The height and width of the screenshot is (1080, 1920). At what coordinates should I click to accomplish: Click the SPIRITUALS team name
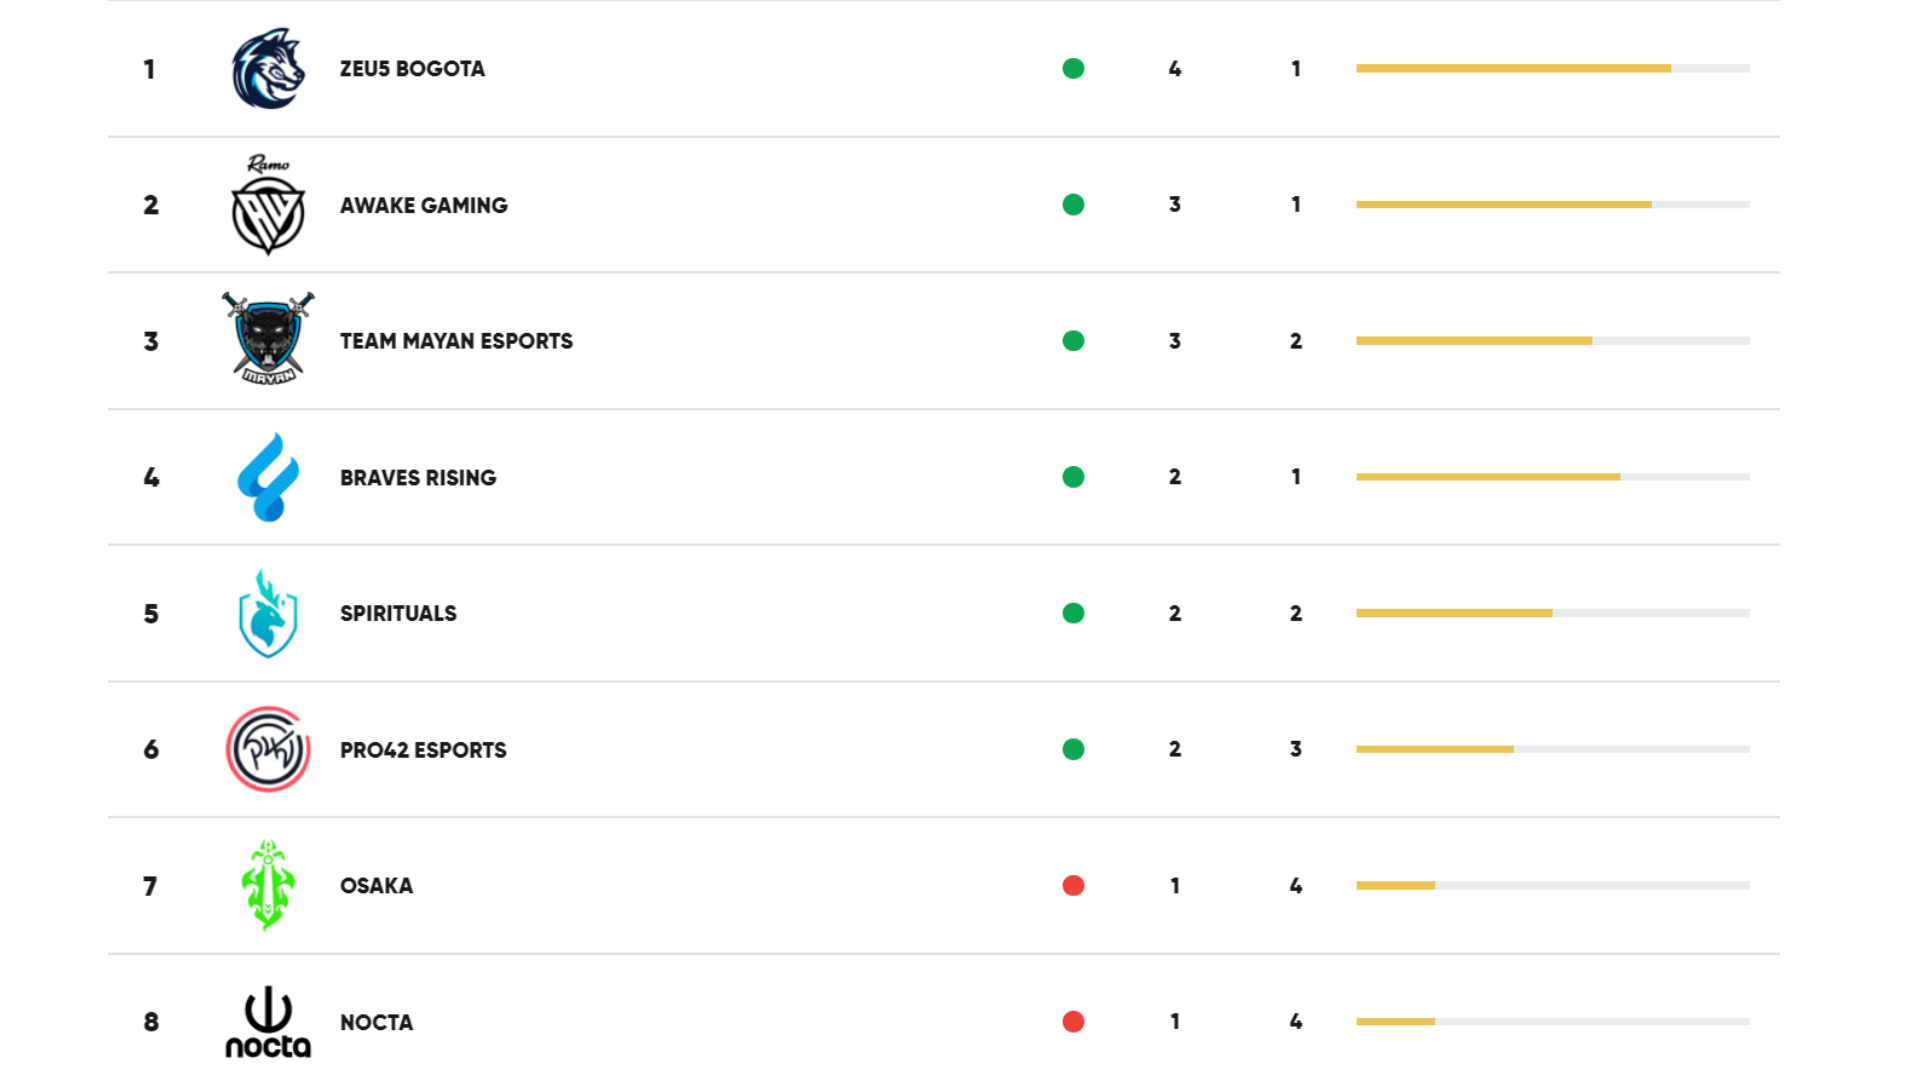coord(398,614)
